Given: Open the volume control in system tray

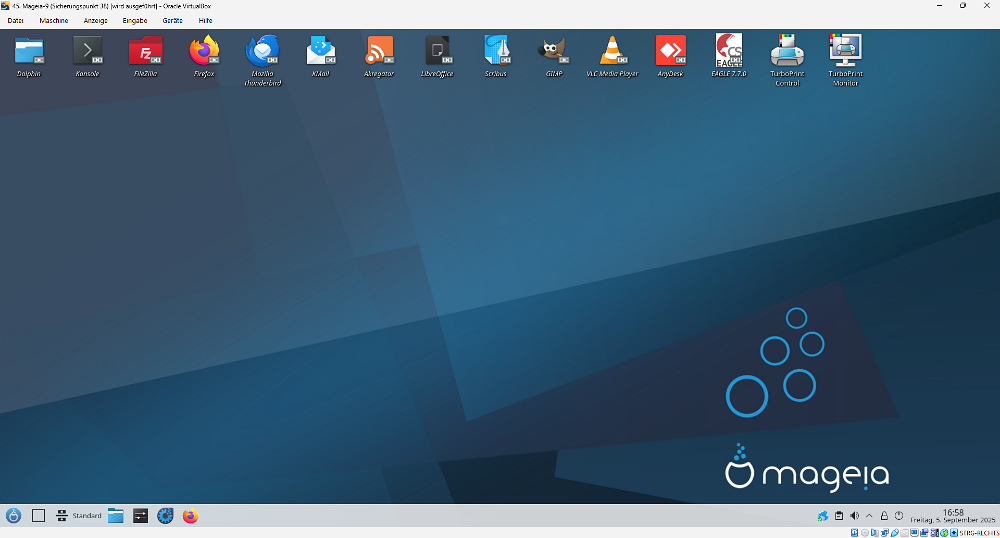Looking at the screenshot, I should pyautogui.click(x=854, y=516).
